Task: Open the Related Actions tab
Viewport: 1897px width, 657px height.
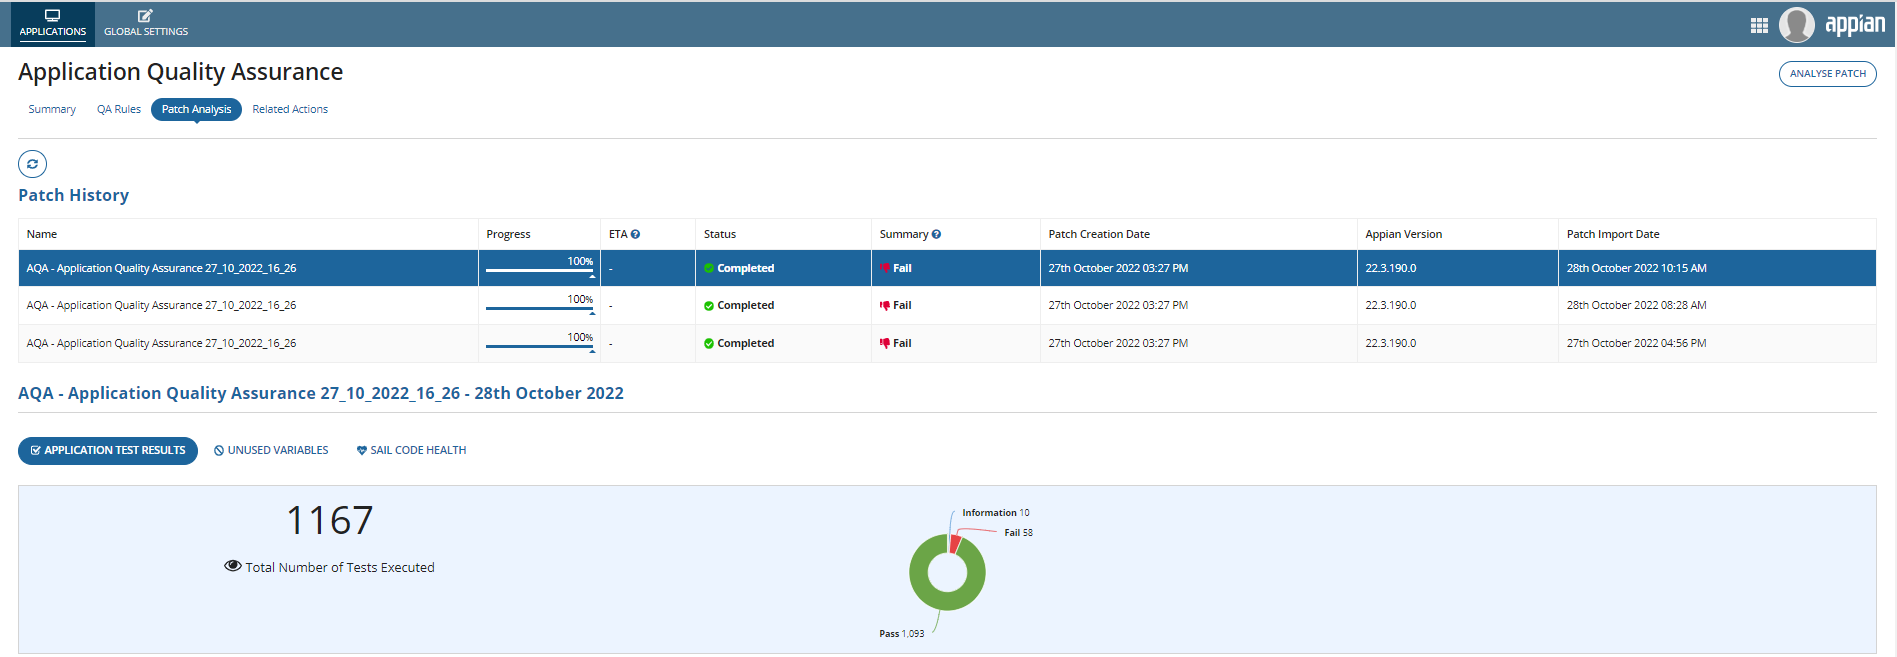Action: 290,109
